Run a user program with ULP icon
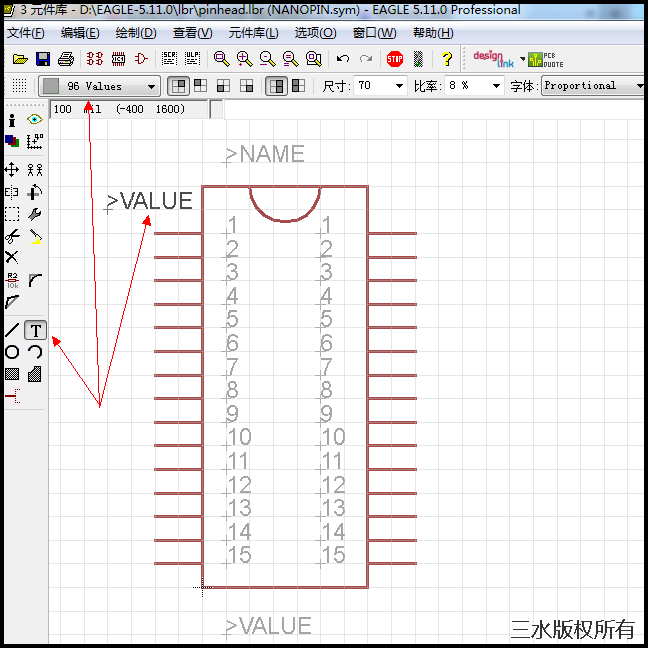648x648 pixels. pyautogui.click(x=192, y=59)
